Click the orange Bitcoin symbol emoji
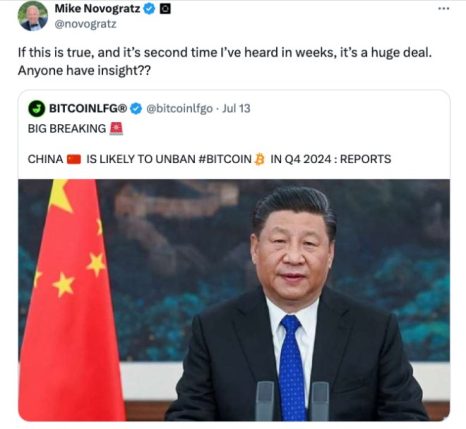 (x=259, y=159)
